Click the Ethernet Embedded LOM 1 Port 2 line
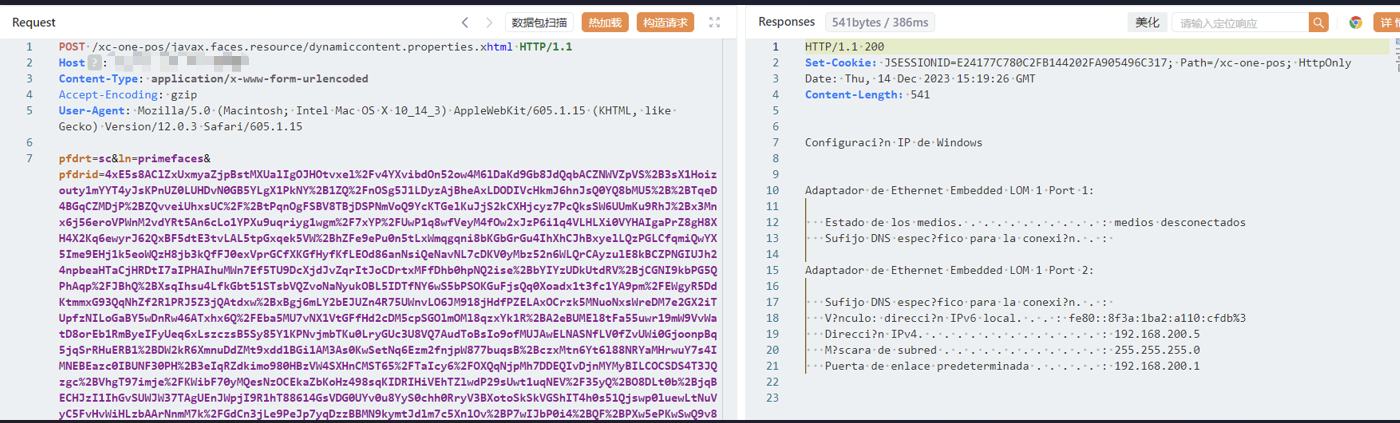Screen dimensions: 1400x423 coord(949,271)
